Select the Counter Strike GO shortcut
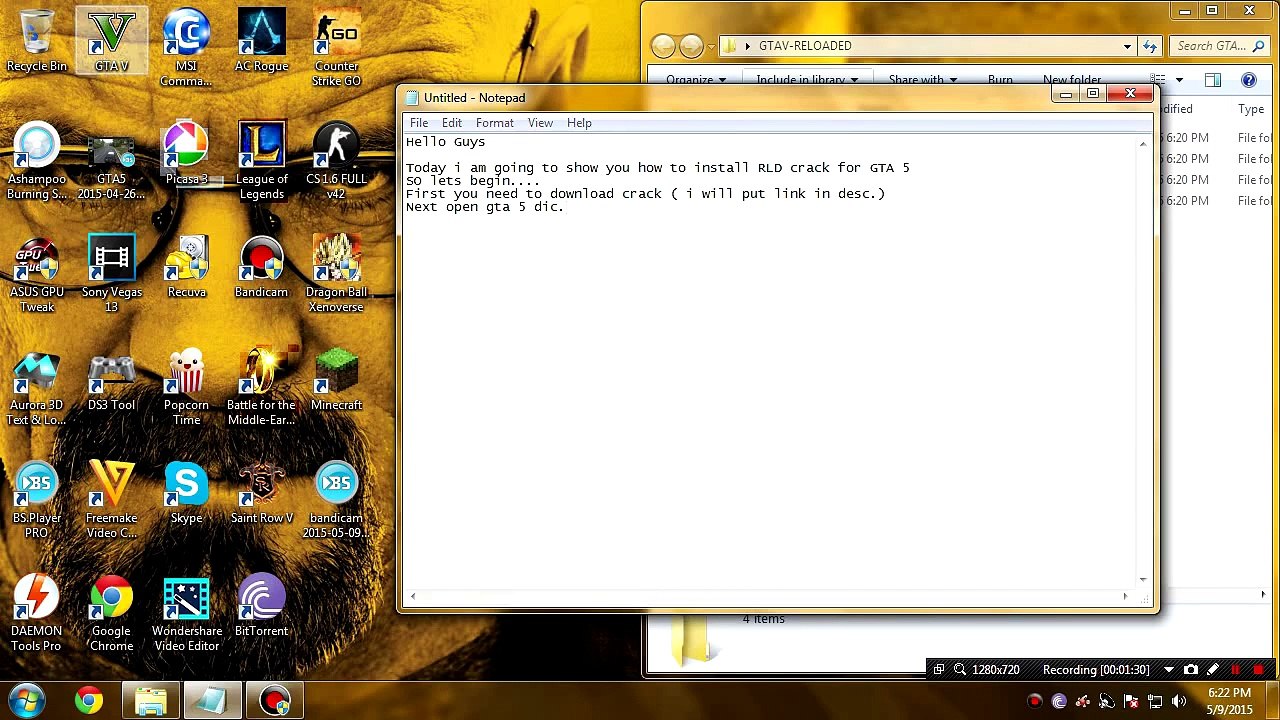 336,48
